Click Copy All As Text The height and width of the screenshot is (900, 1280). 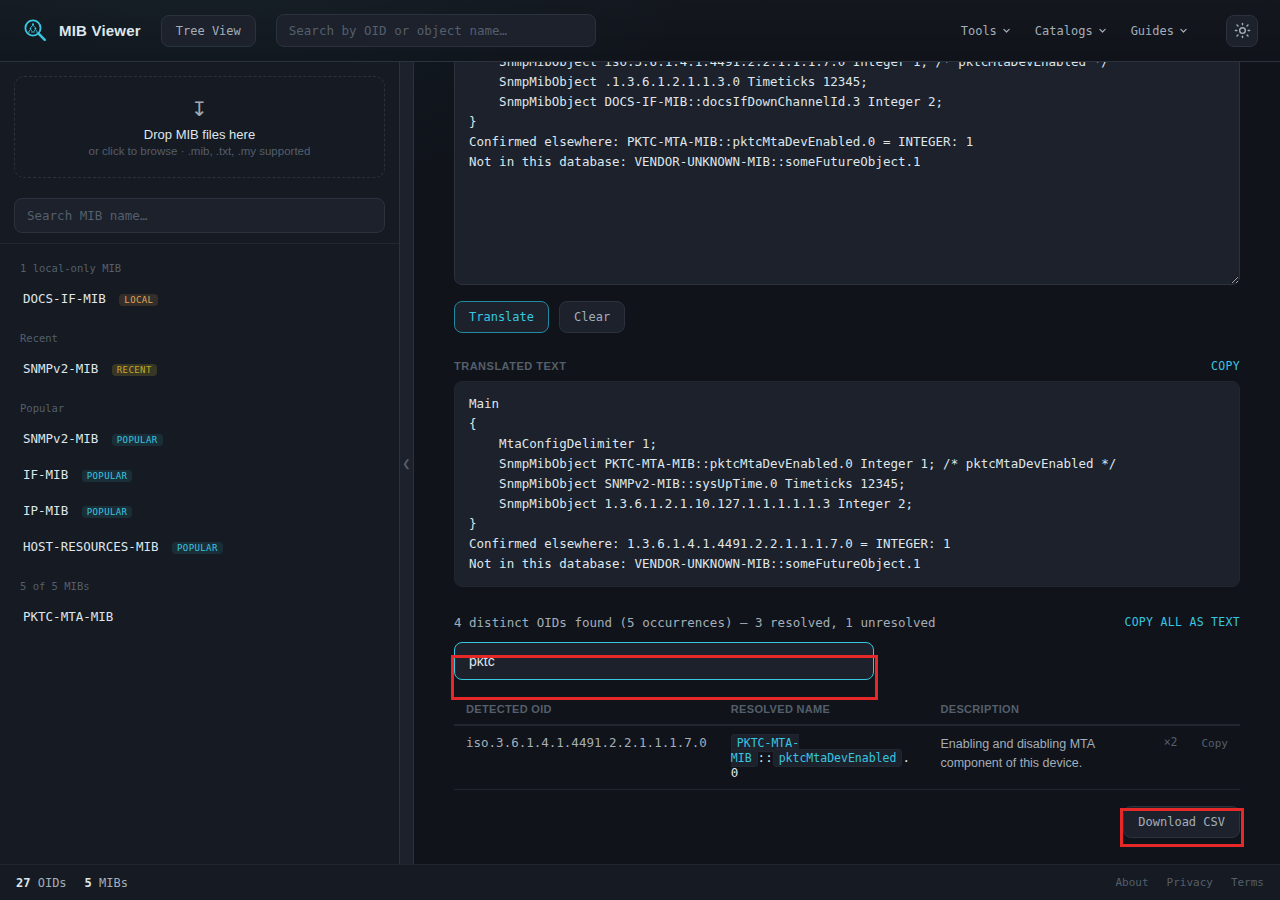(x=1182, y=622)
